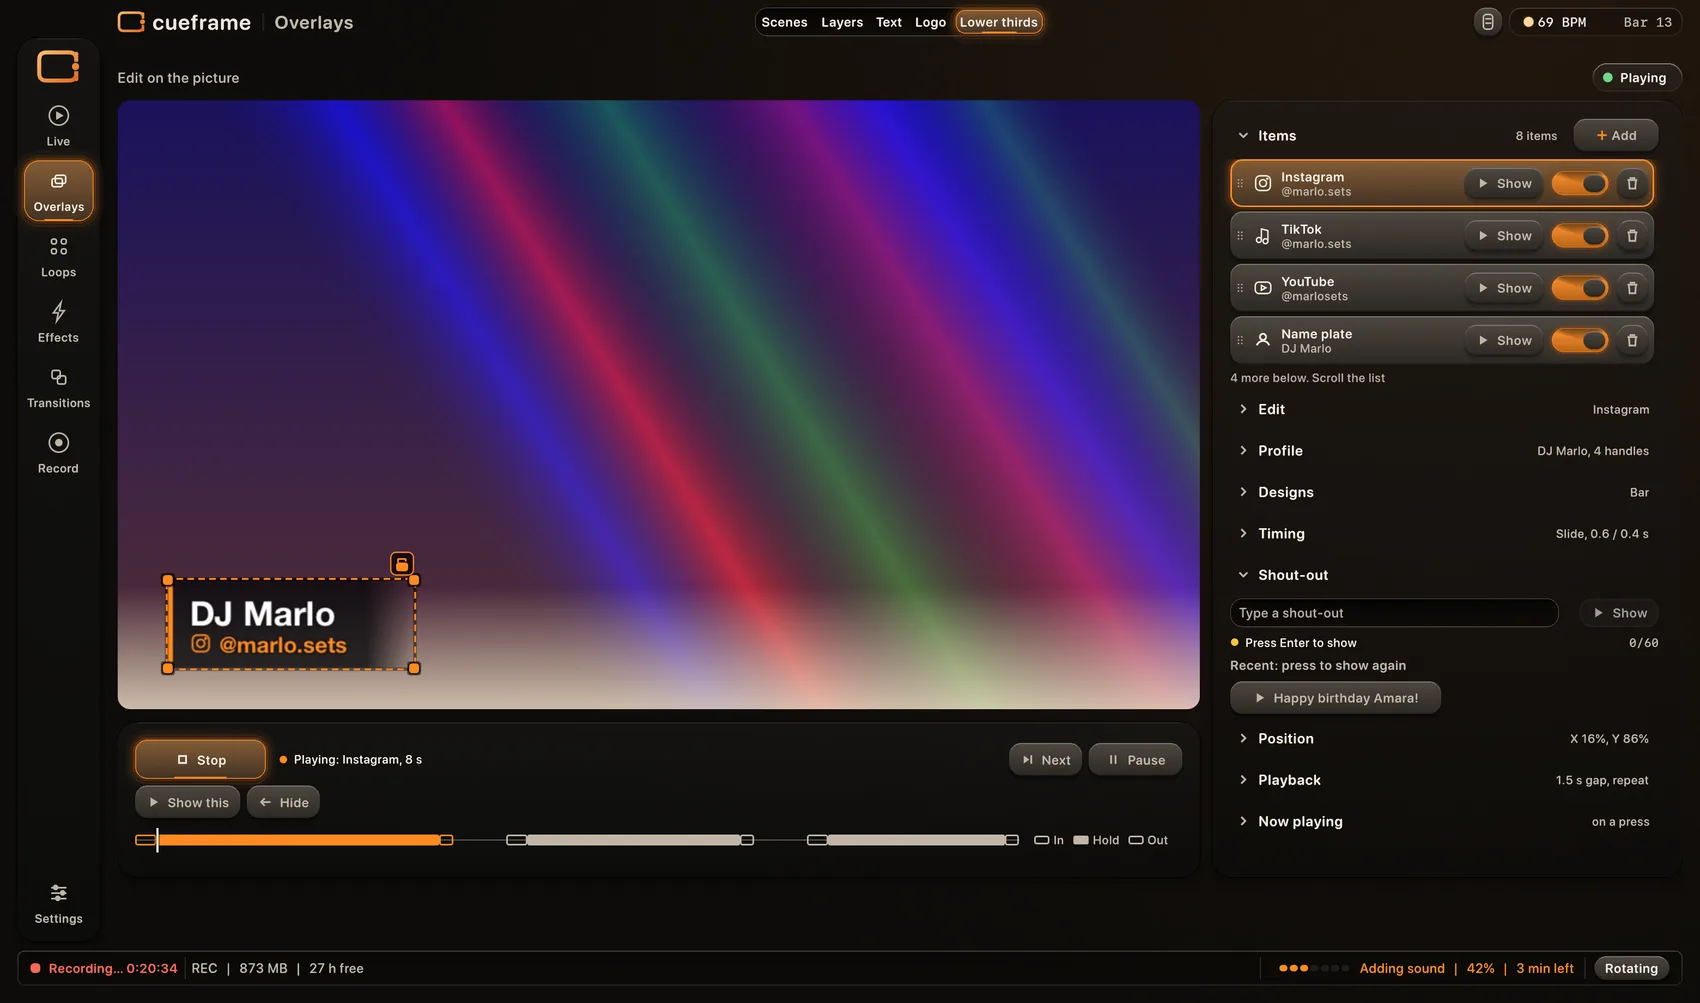Expand the Edit section

(1444, 409)
